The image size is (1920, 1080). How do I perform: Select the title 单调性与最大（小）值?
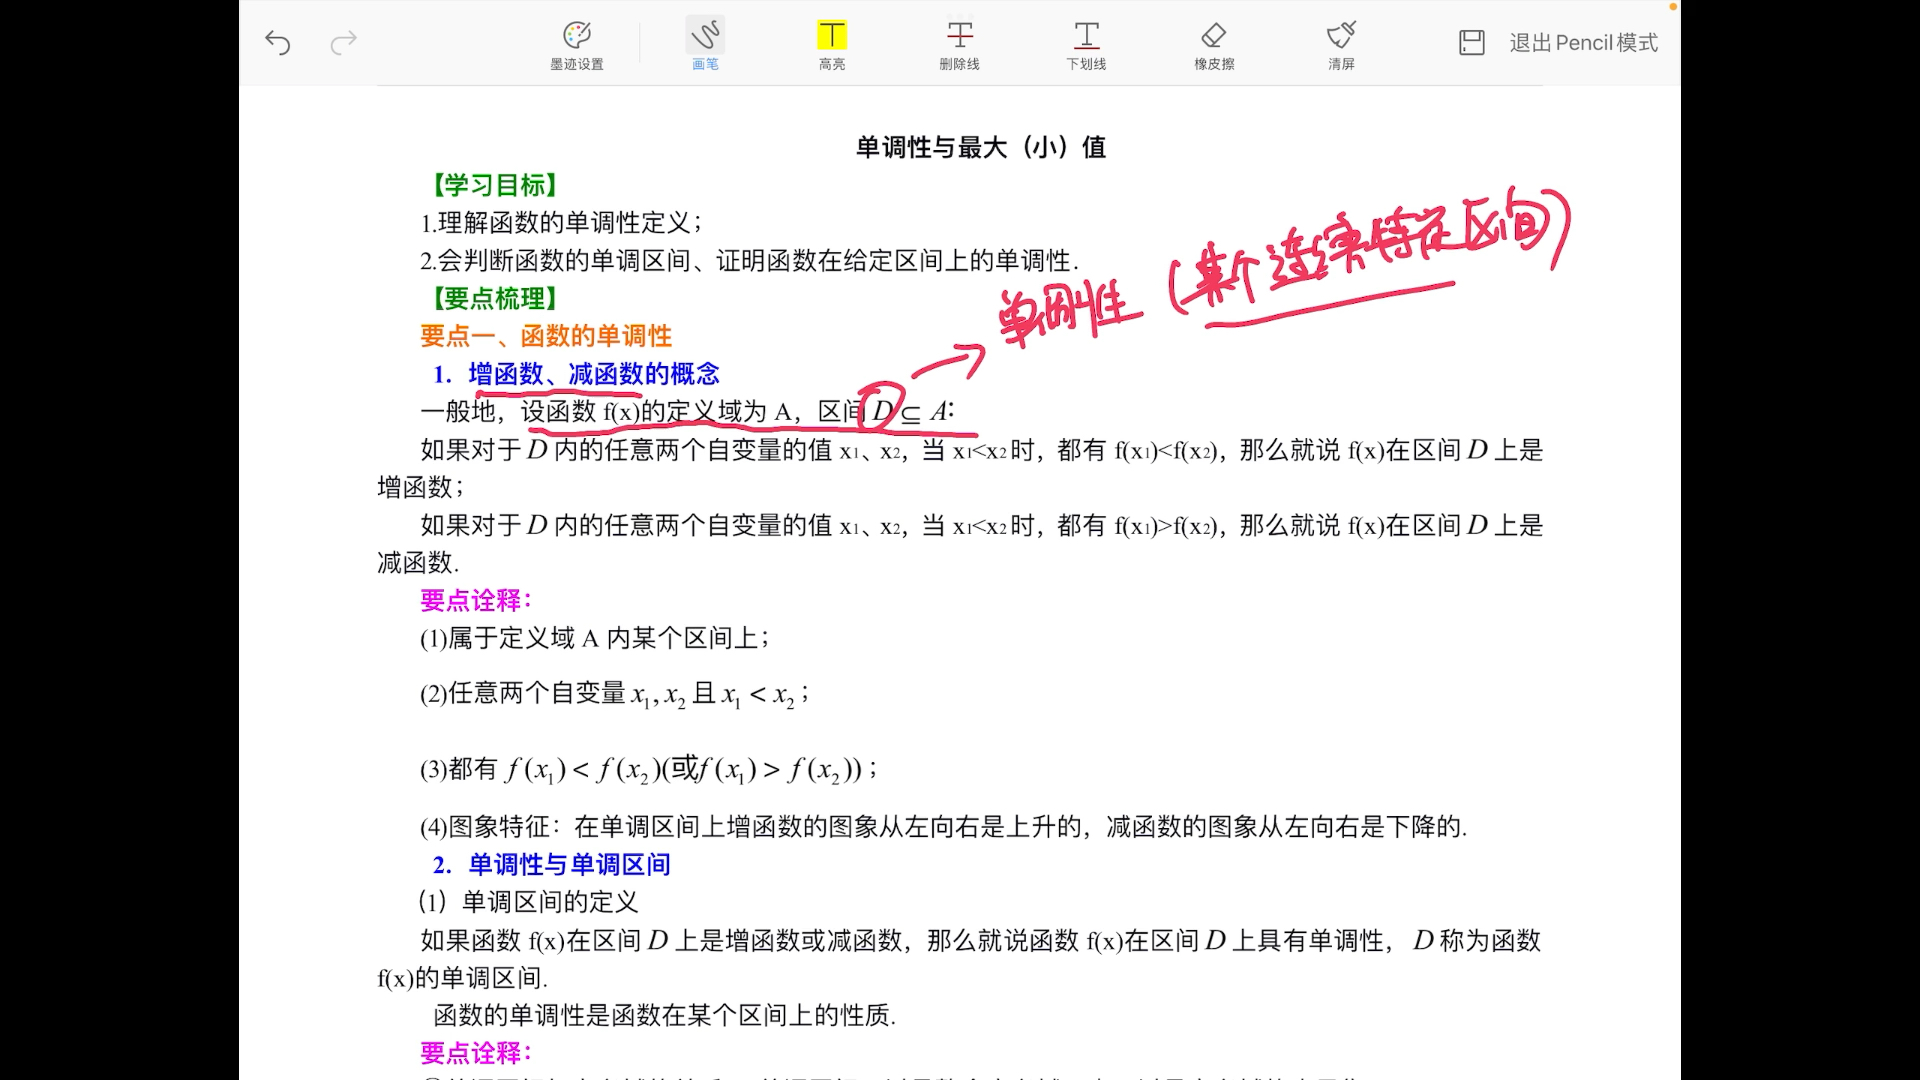[x=981, y=147]
